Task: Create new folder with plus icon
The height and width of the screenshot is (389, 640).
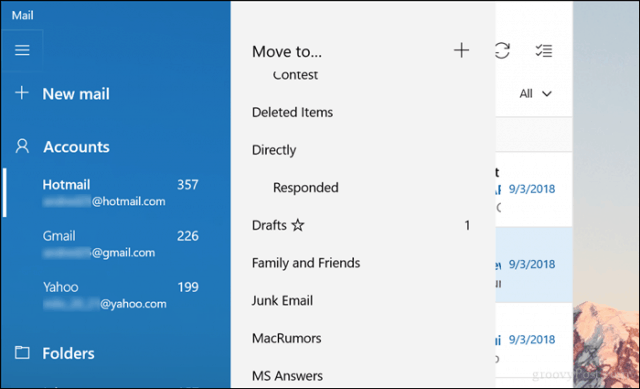Action: point(461,51)
